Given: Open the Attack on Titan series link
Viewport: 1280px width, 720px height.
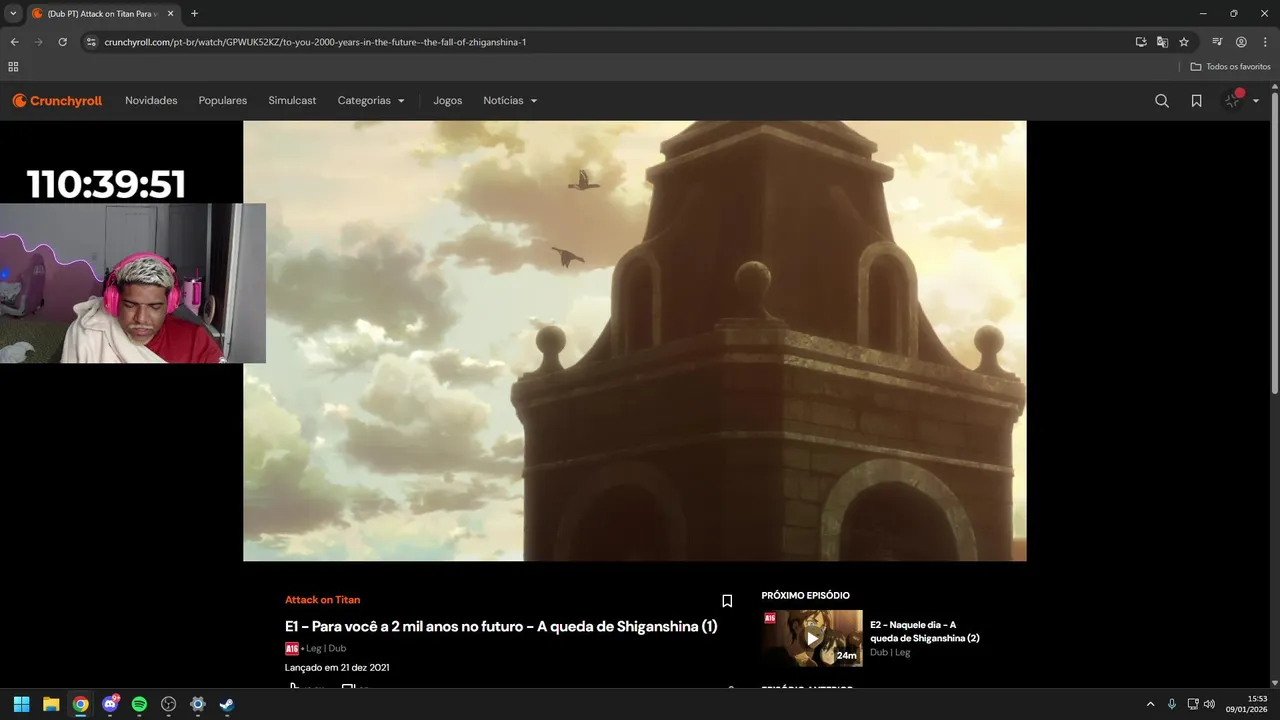Looking at the screenshot, I should click(322, 600).
